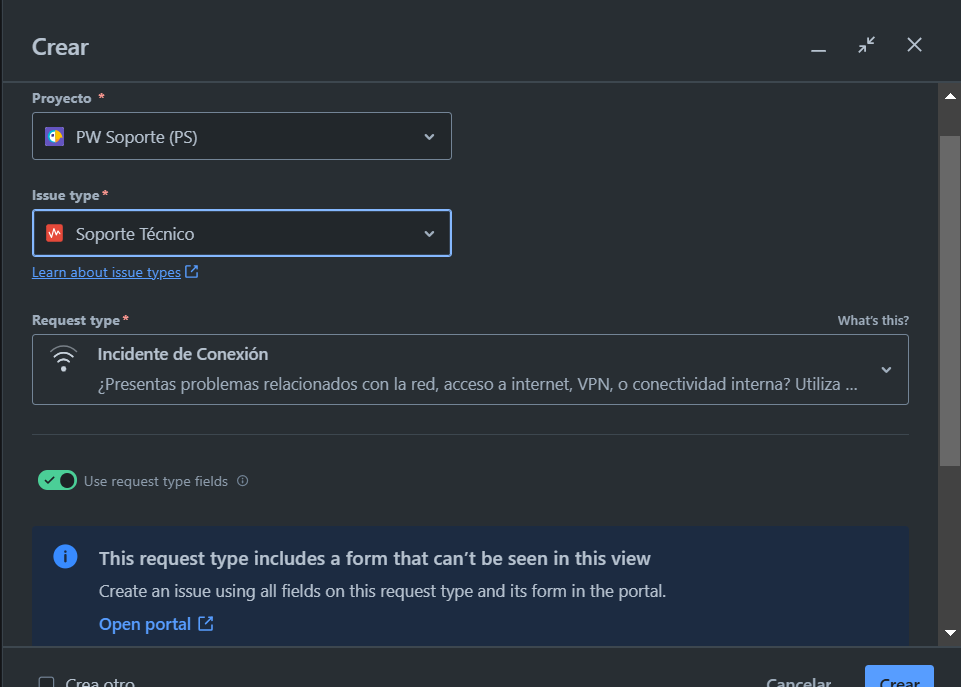The width and height of the screenshot is (961, 687).
Task: Click the Soporte Técnico issue type icon
Action: pyautogui.click(x=55, y=234)
